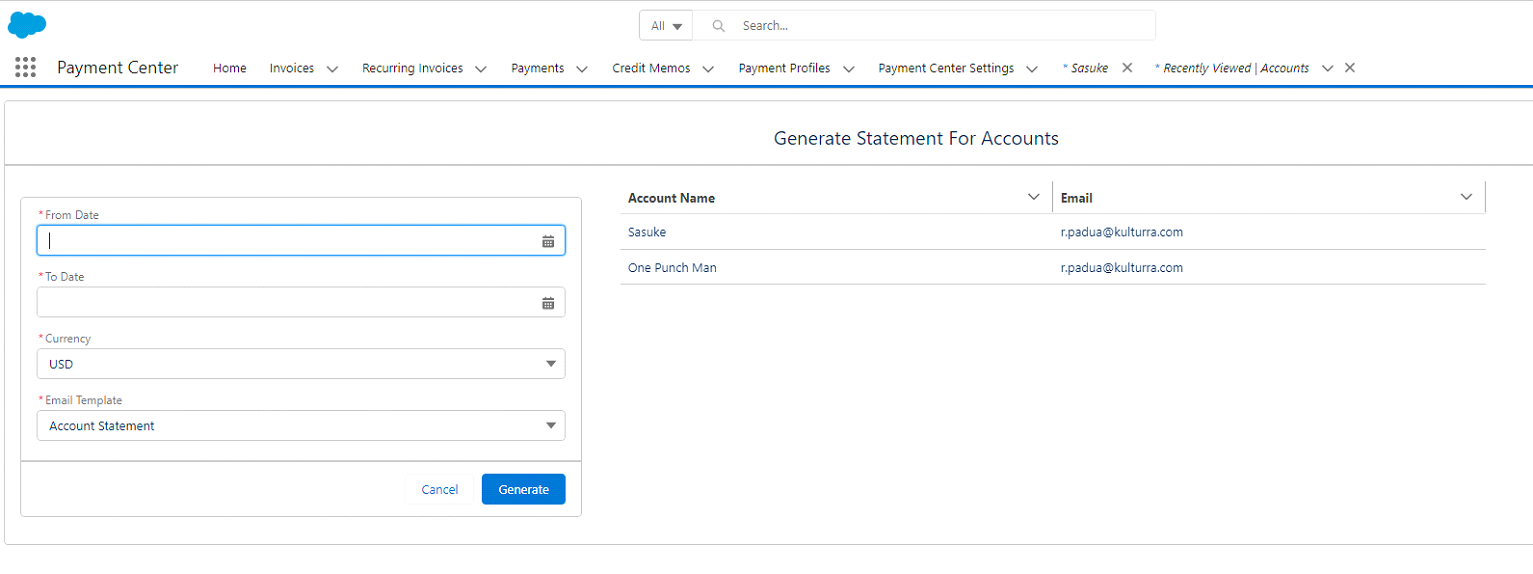Open the All search scope dropdown
Screen dimensions: 1533x574
(x=666, y=26)
